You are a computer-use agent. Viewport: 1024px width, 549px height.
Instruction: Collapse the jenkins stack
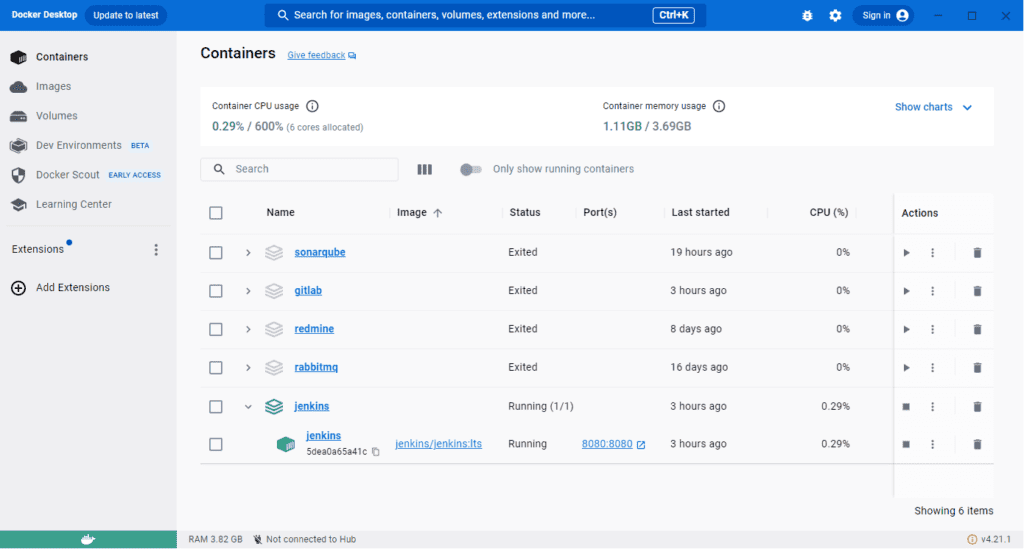(248, 407)
